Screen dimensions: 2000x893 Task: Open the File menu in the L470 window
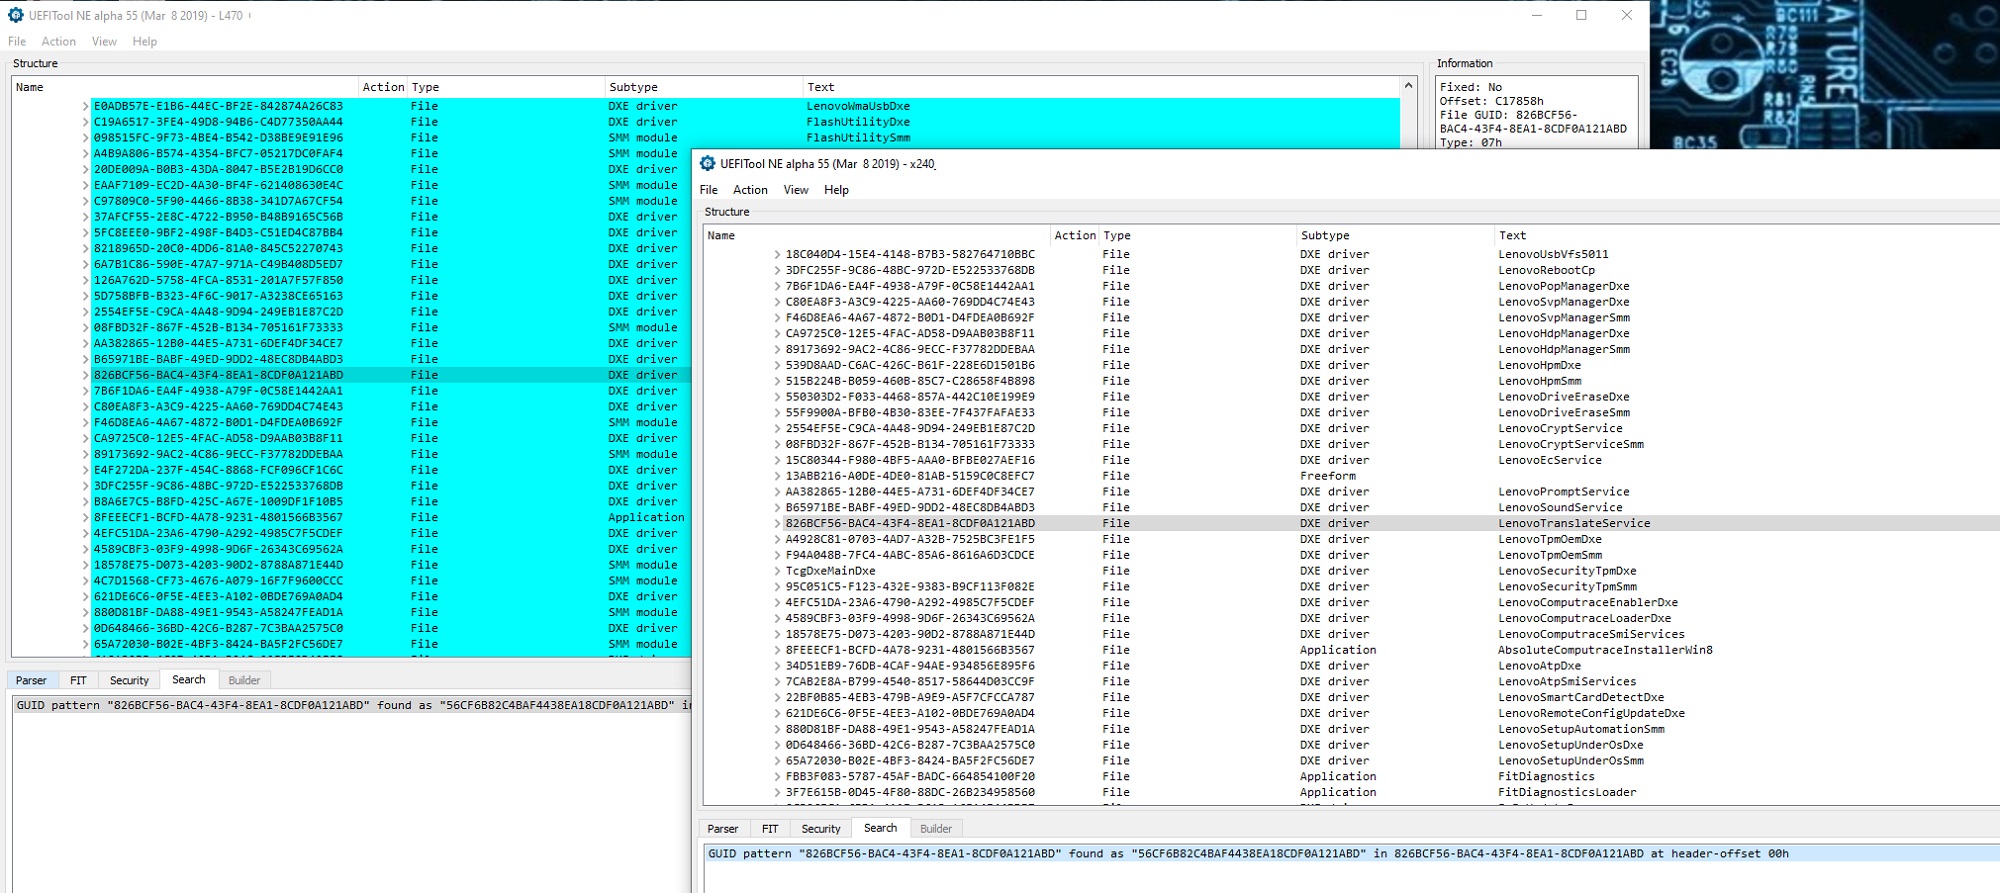[17, 41]
